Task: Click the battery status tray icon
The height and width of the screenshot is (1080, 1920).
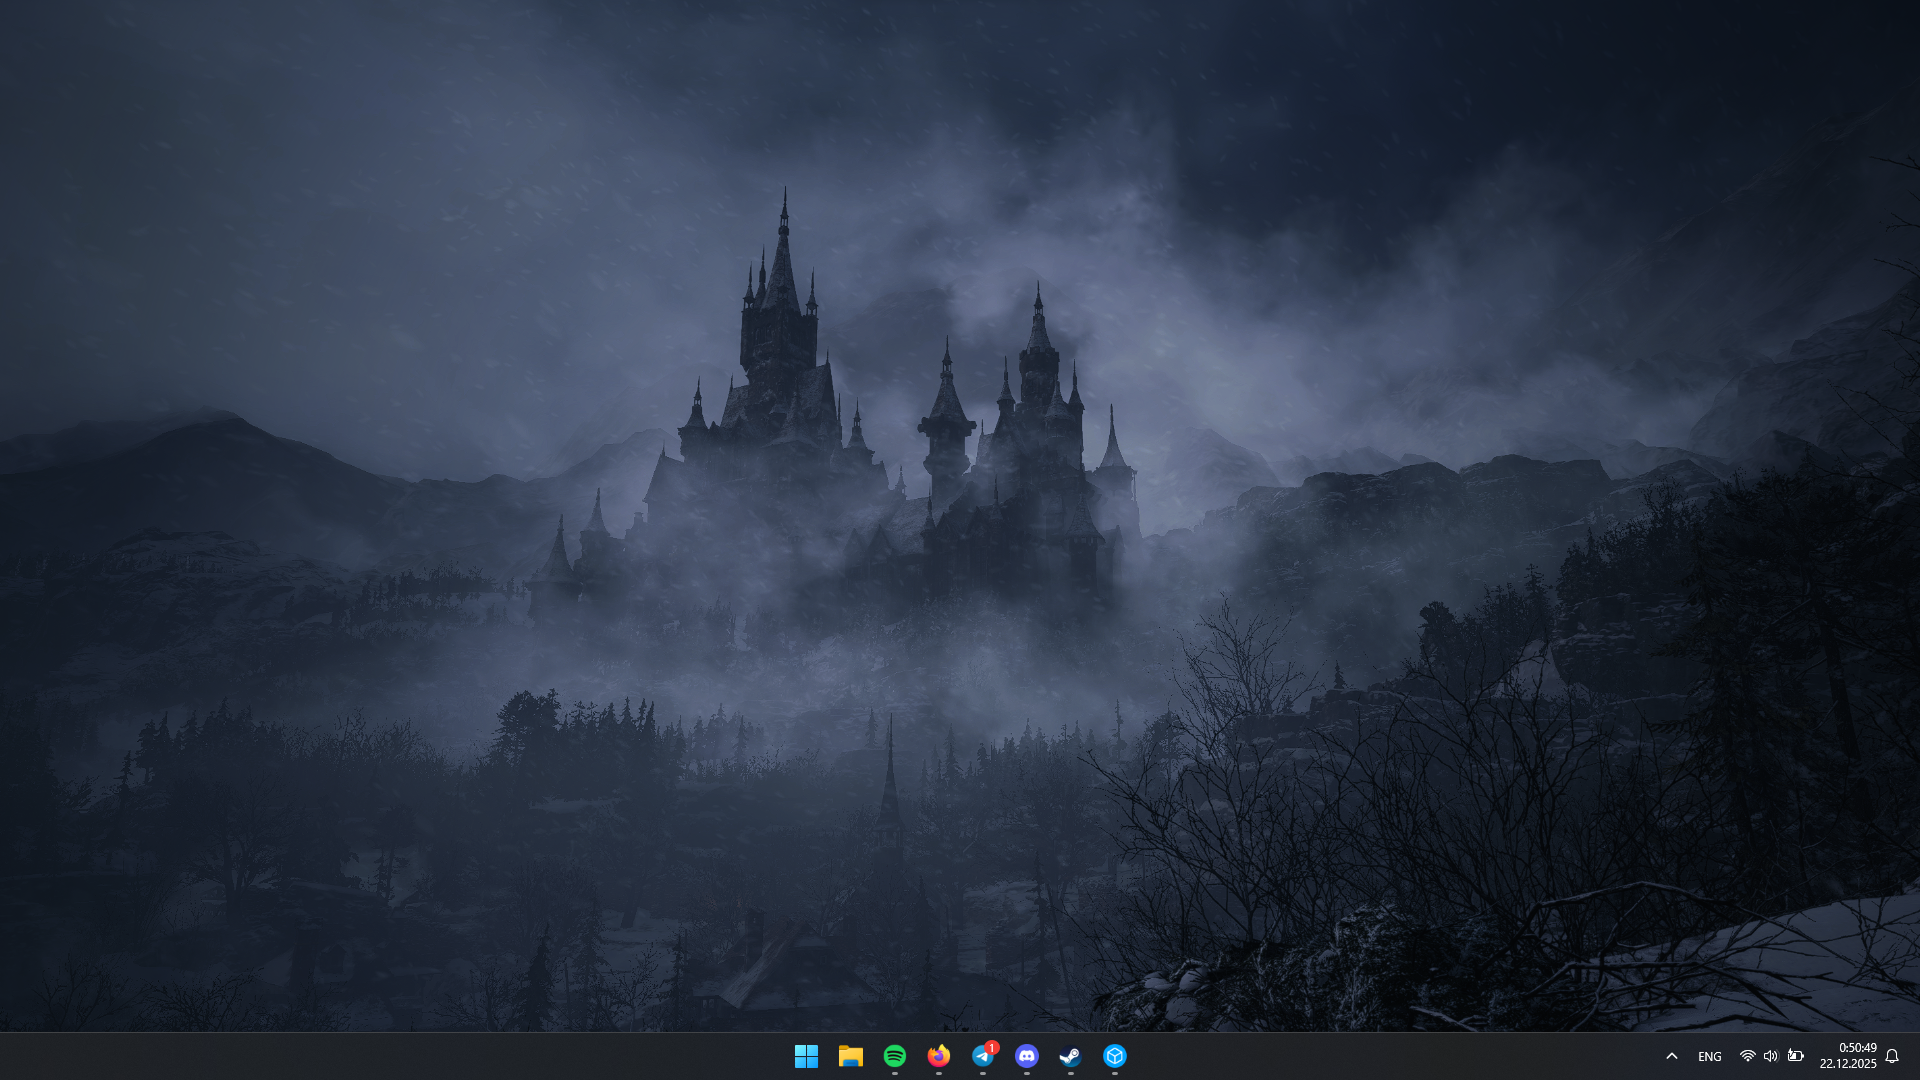Action: coord(1796,1056)
